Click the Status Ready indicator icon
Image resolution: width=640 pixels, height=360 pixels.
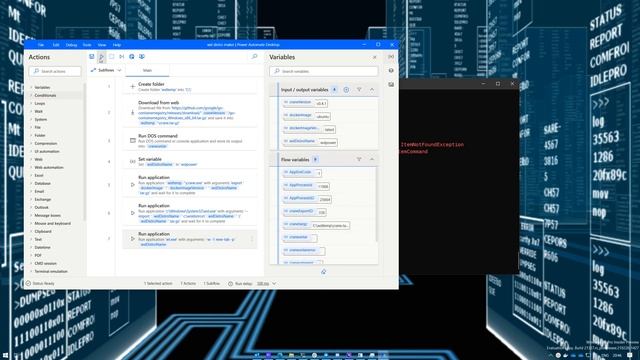28,283
